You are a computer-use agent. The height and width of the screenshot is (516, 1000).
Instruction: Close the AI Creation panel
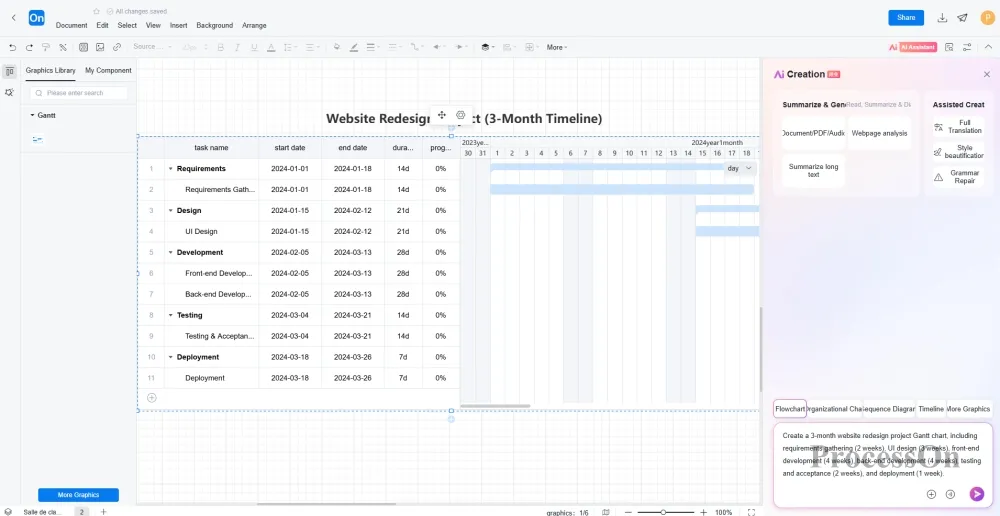click(x=986, y=74)
